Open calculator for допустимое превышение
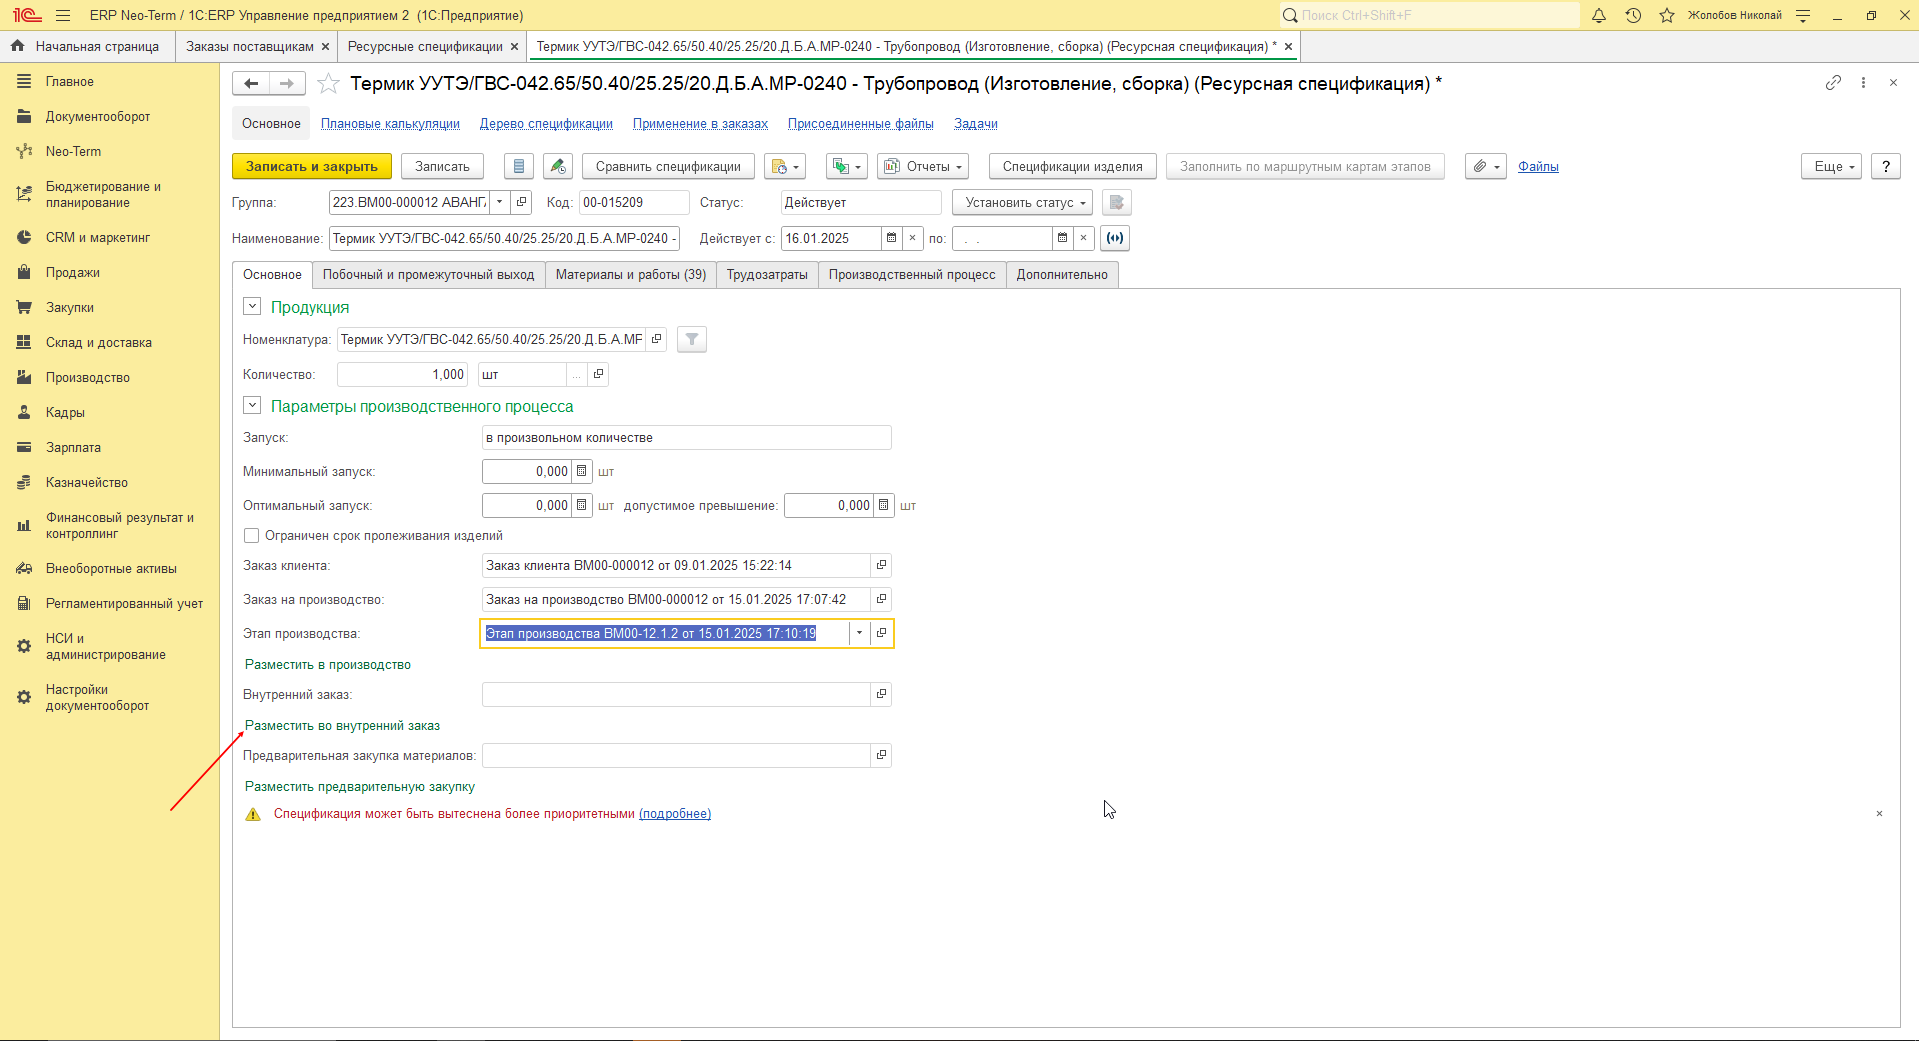The width and height of the screenshot is (1919, 1041). 883,506
